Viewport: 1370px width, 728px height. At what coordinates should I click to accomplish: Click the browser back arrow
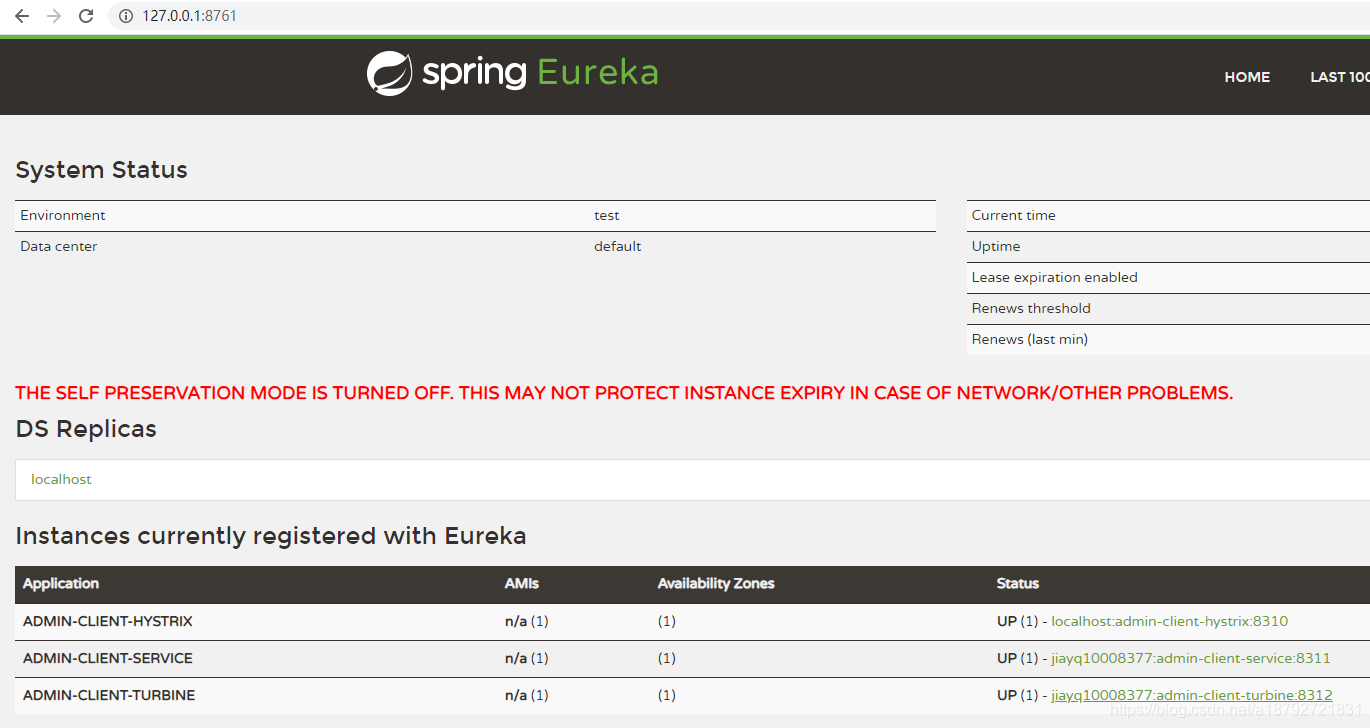coord(22,16)
